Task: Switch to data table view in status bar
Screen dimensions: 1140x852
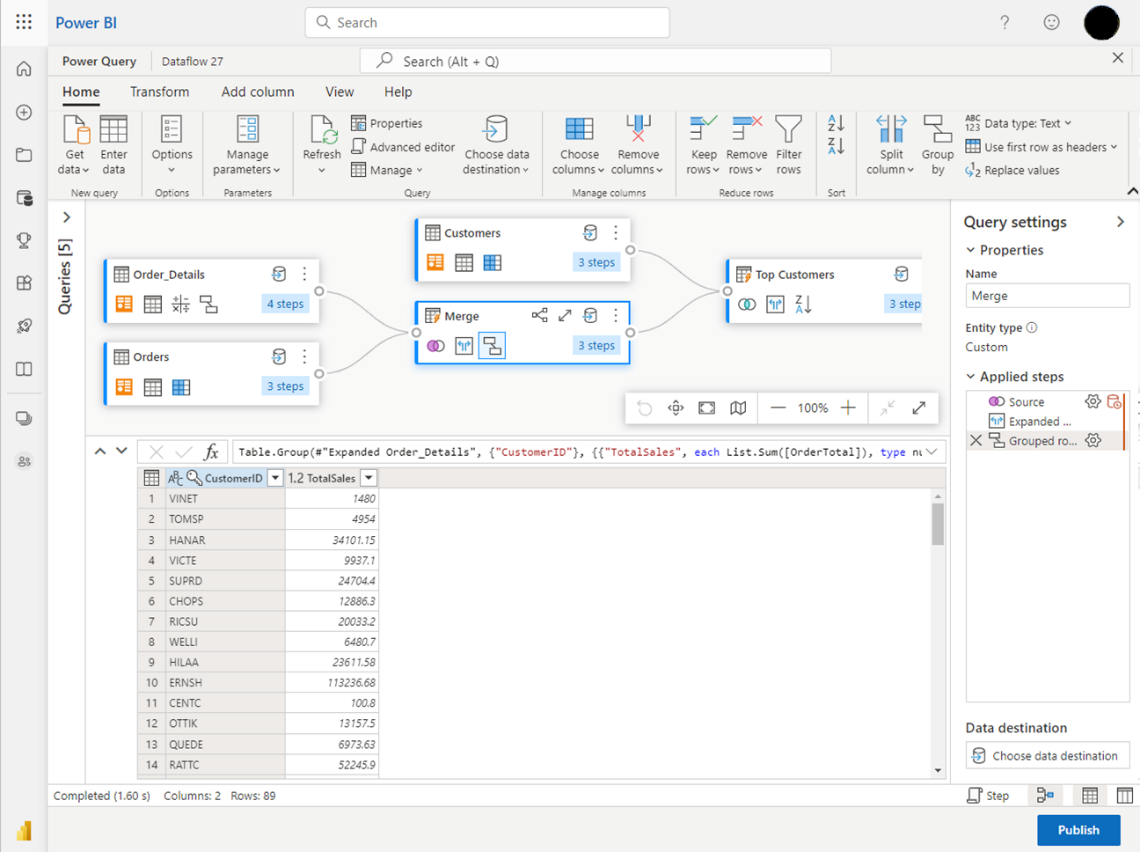Action: (x=1090, y=795)
